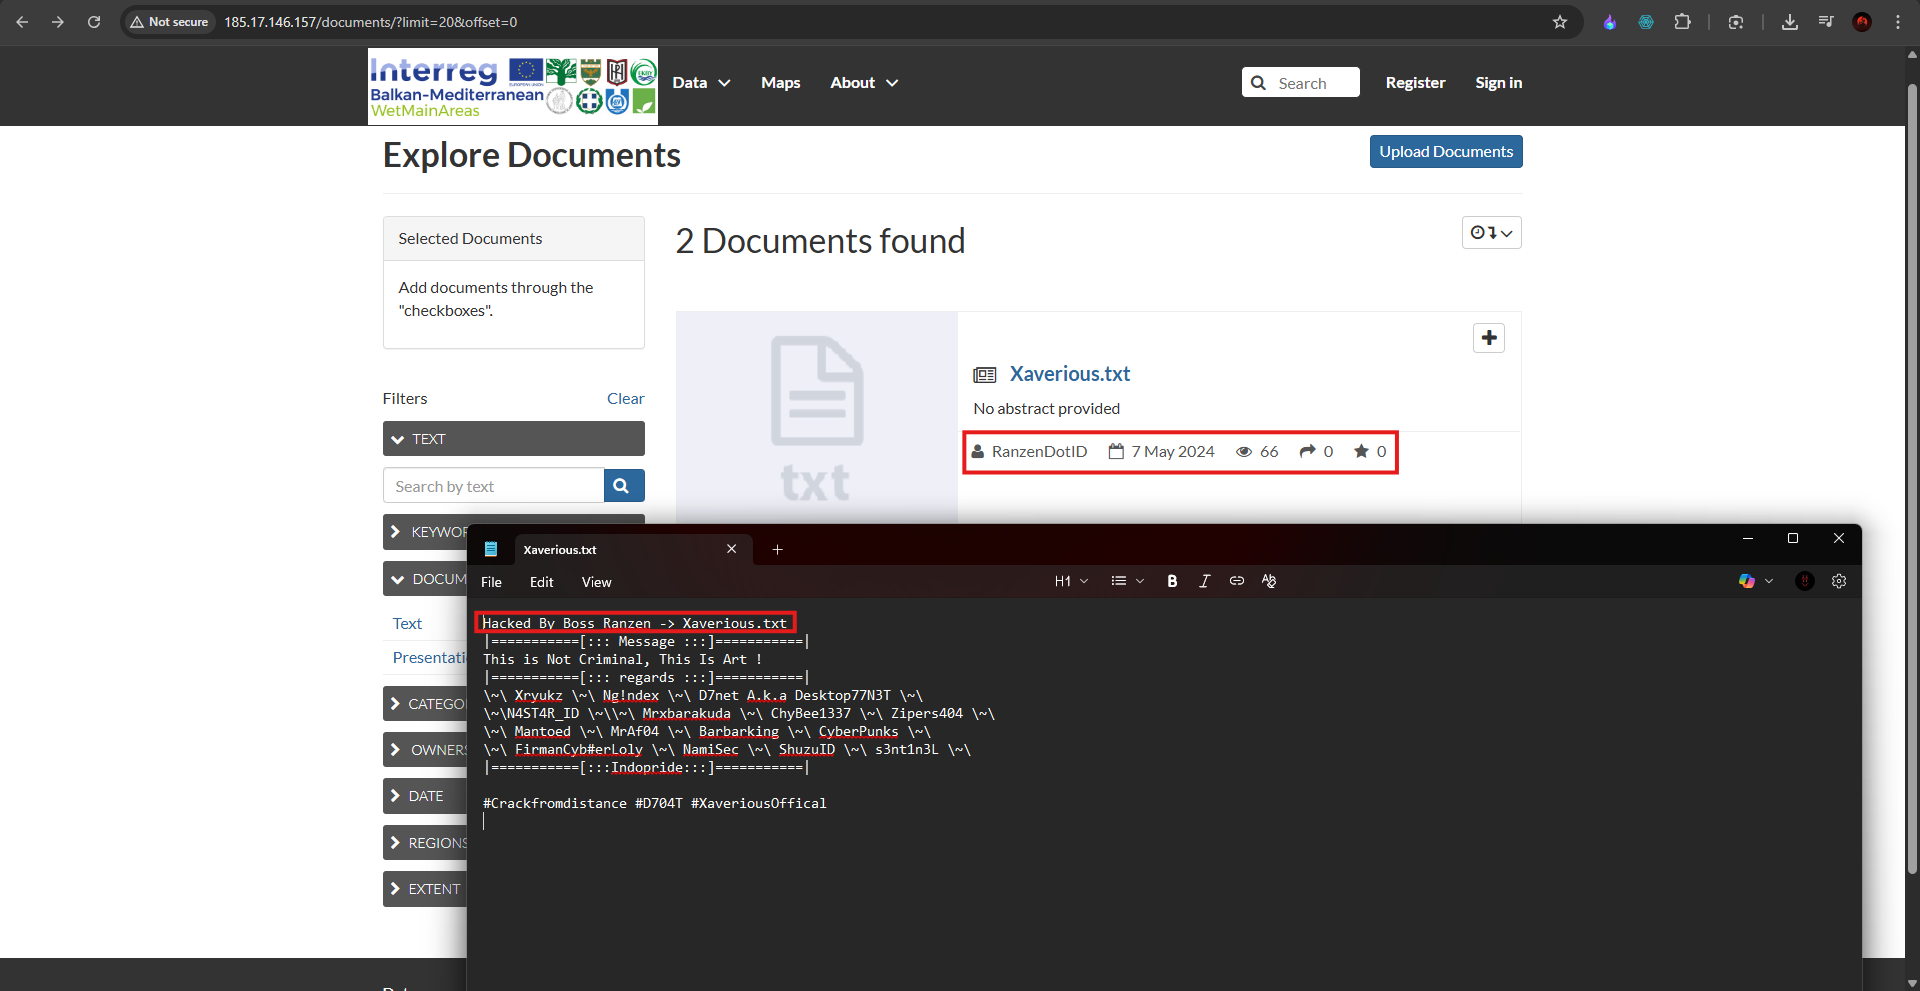Screen dimensions: 1920x991
Task: Focus the Search by text field
Action: coord(493,486)
